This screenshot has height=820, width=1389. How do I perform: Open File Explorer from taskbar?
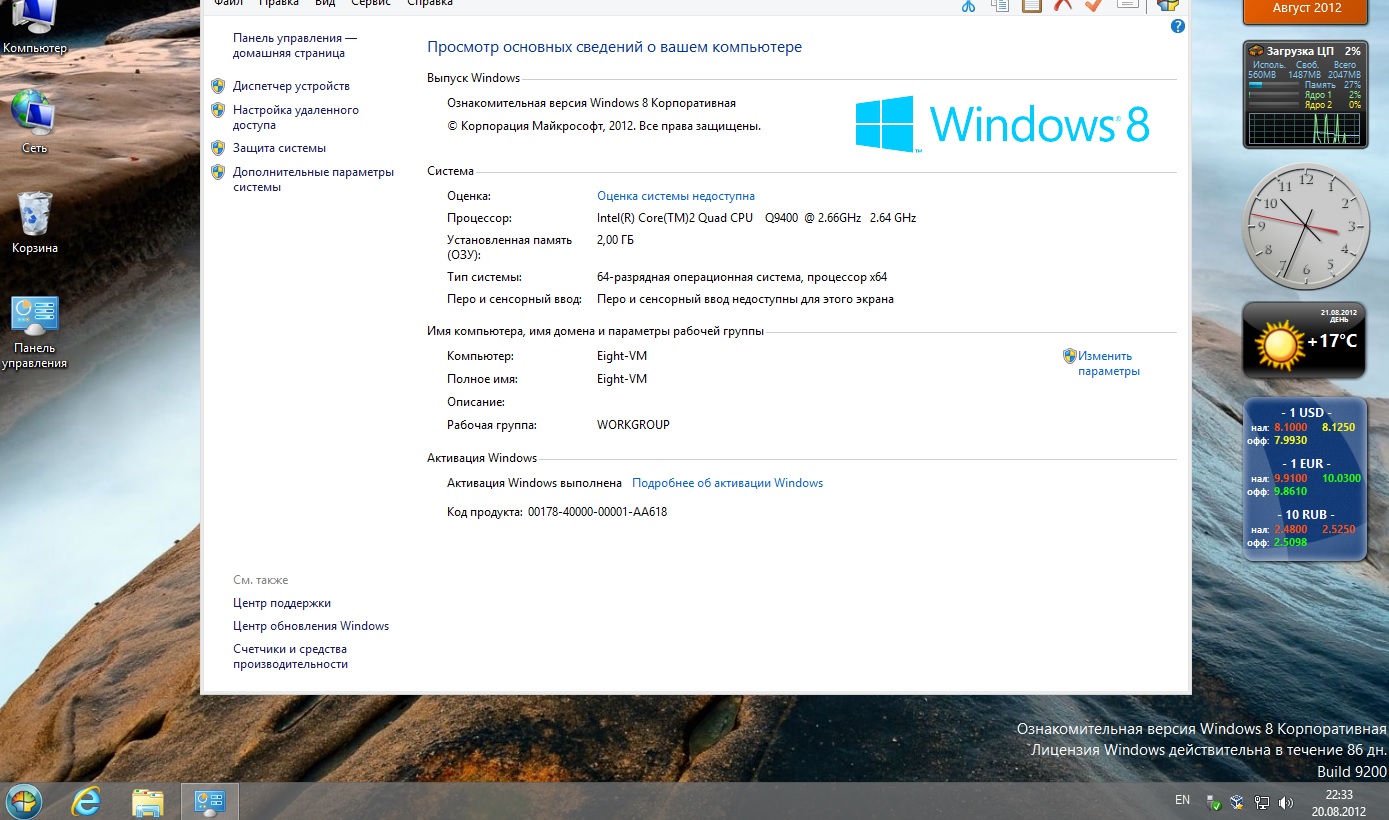tap(148, 801)
